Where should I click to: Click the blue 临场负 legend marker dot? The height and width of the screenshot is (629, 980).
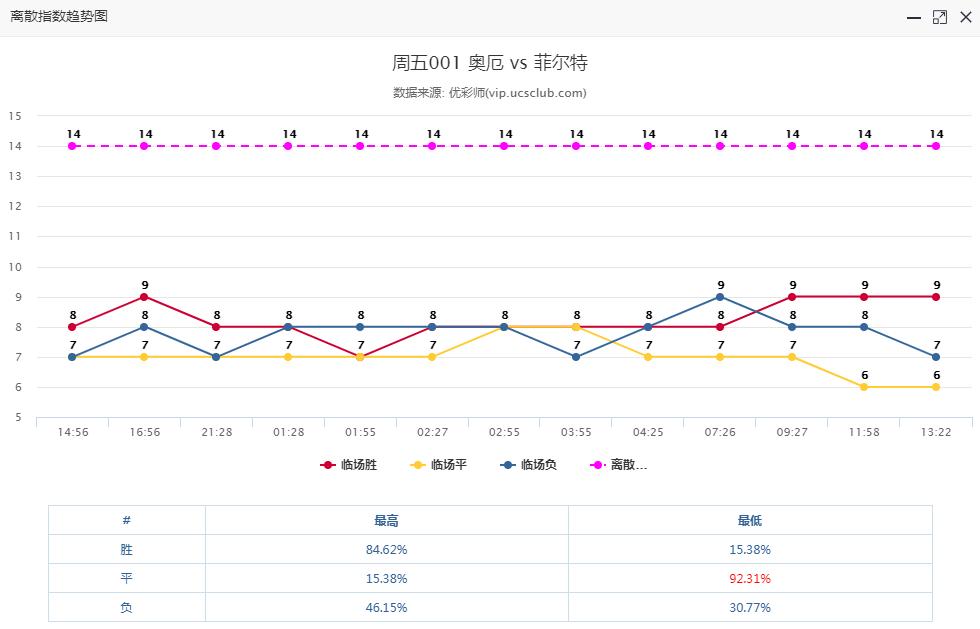point(506,463)
